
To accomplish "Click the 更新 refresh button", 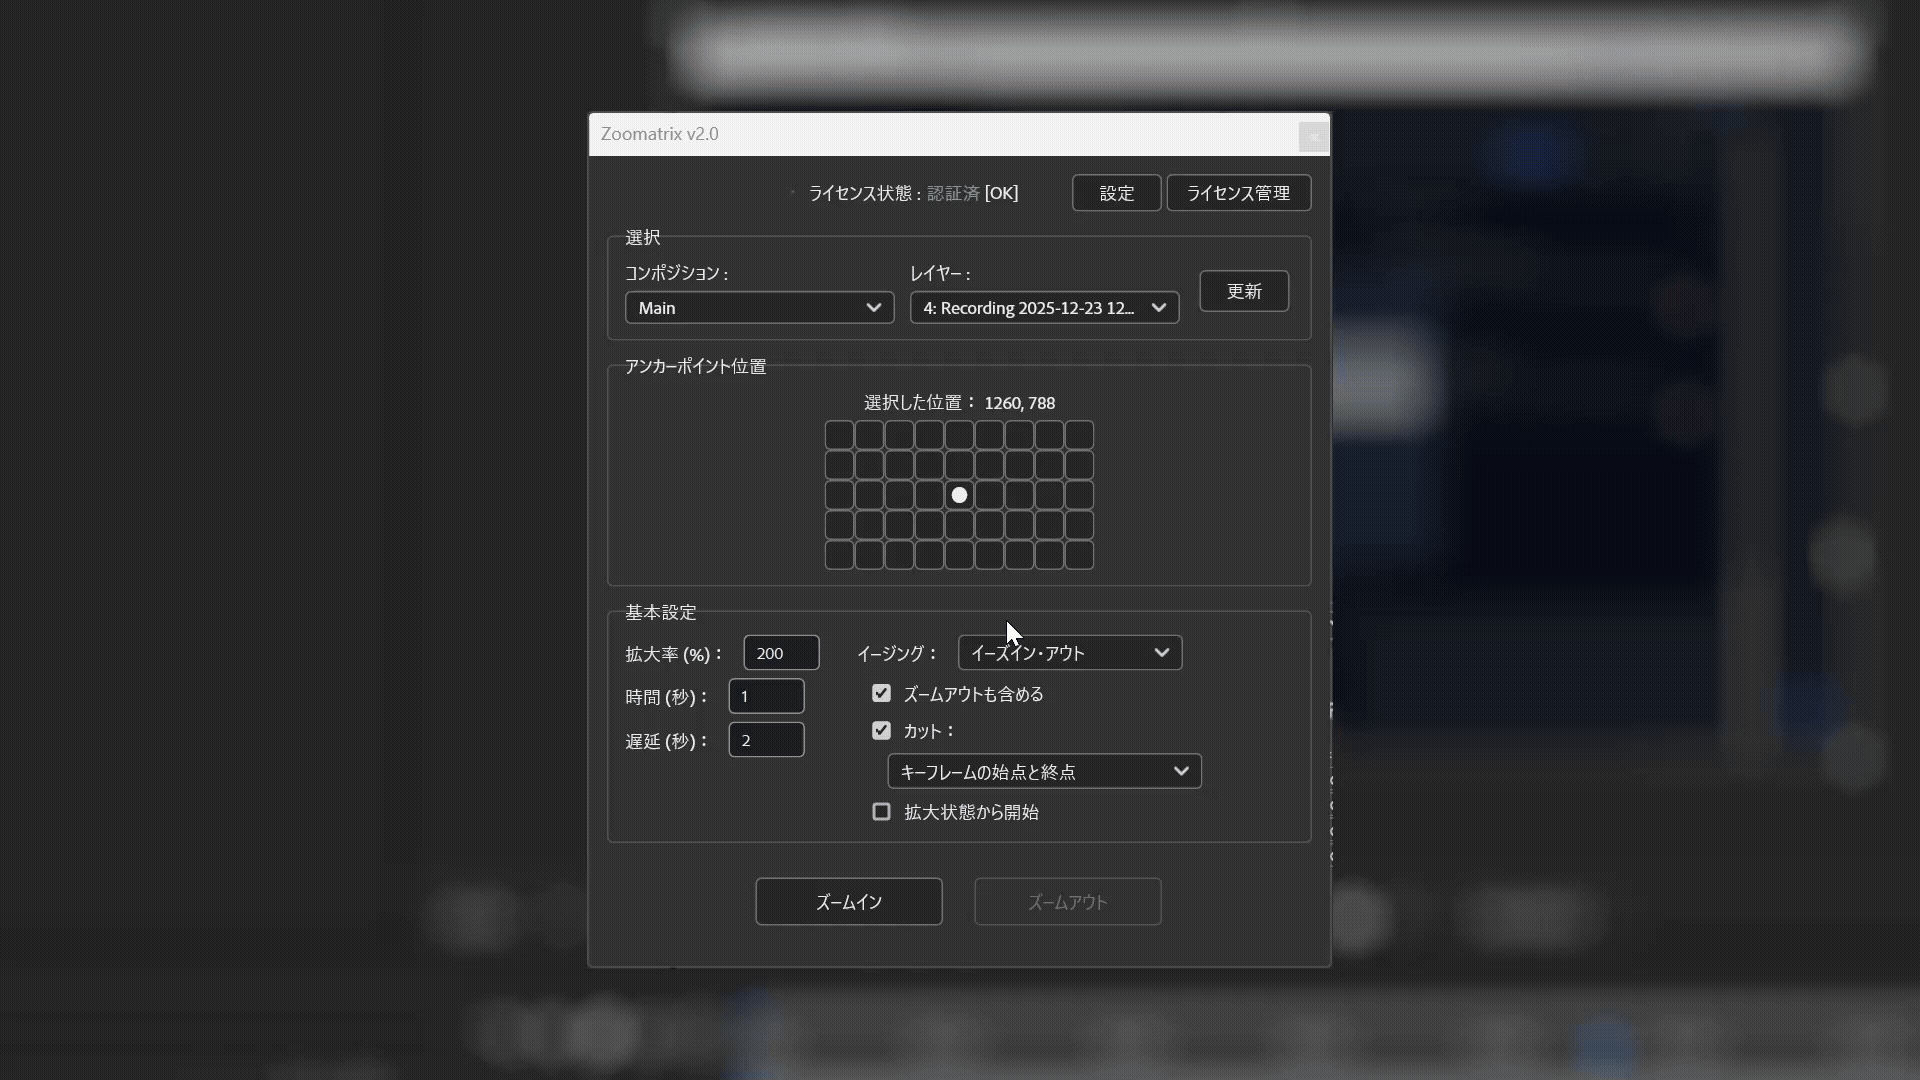I will (1244, 291).
